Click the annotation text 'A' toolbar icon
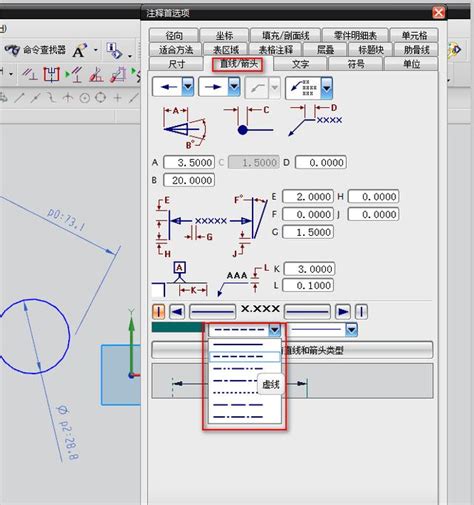Screen dimensions: 474x505 pos(79,50)
